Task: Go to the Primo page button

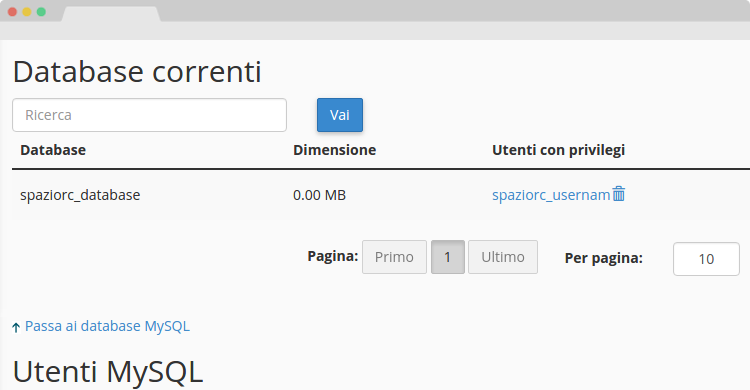Action: coord(394,257)
